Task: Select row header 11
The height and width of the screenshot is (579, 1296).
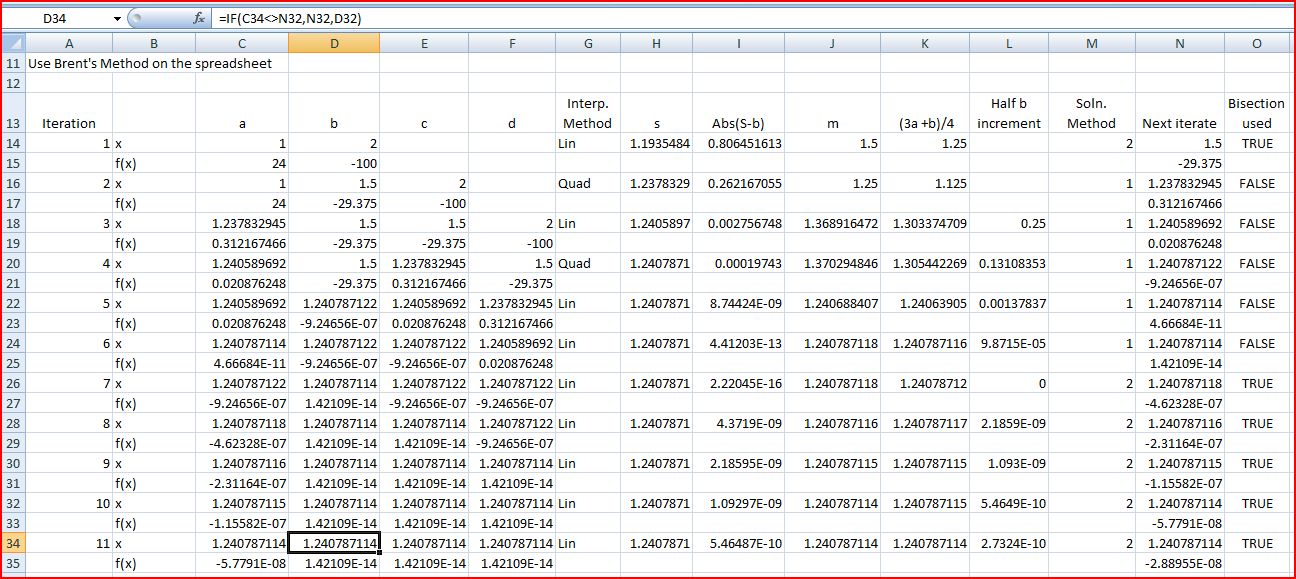Action: (x=12, y=63)
